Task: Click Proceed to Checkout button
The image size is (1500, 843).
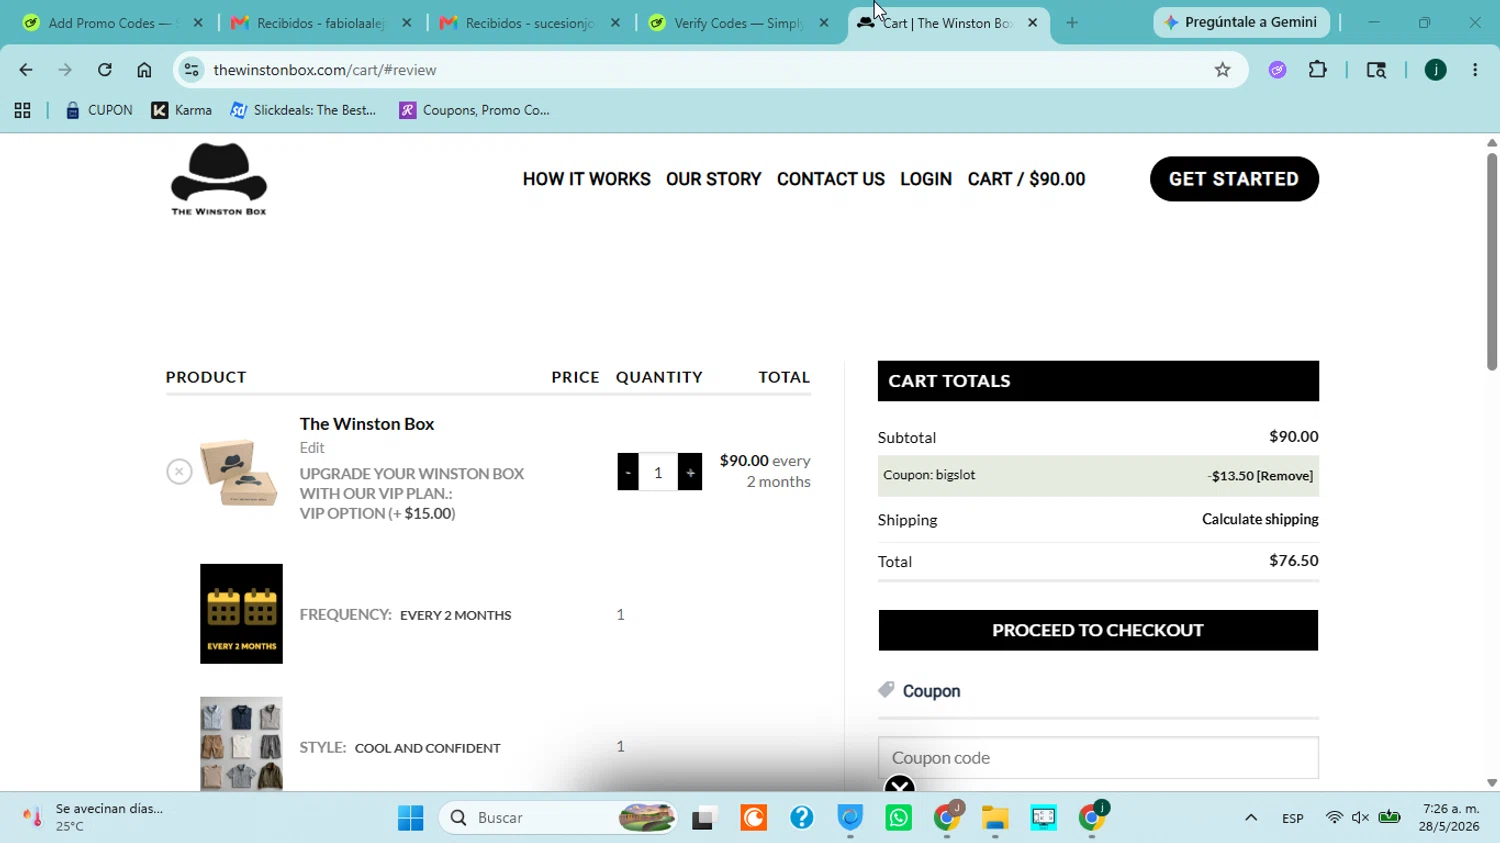Action: click(x=1098, y=630)
